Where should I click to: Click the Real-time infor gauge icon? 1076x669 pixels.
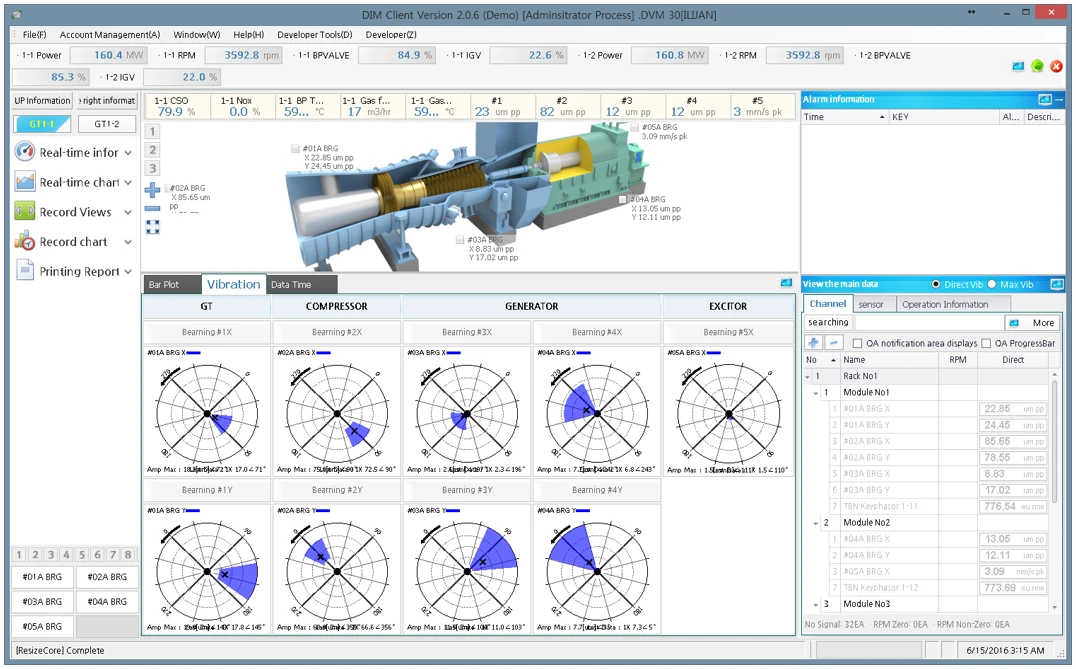tap(25, 152)
